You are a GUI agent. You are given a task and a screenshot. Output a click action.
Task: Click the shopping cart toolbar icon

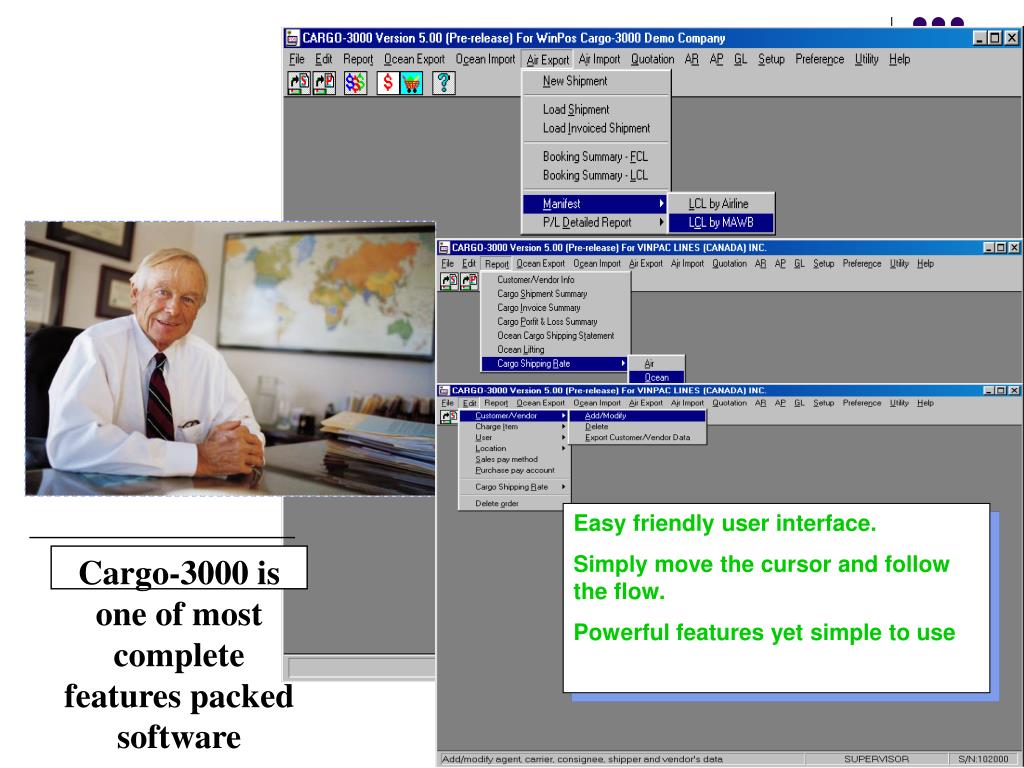pyautogui.click(x=411, y=83)
